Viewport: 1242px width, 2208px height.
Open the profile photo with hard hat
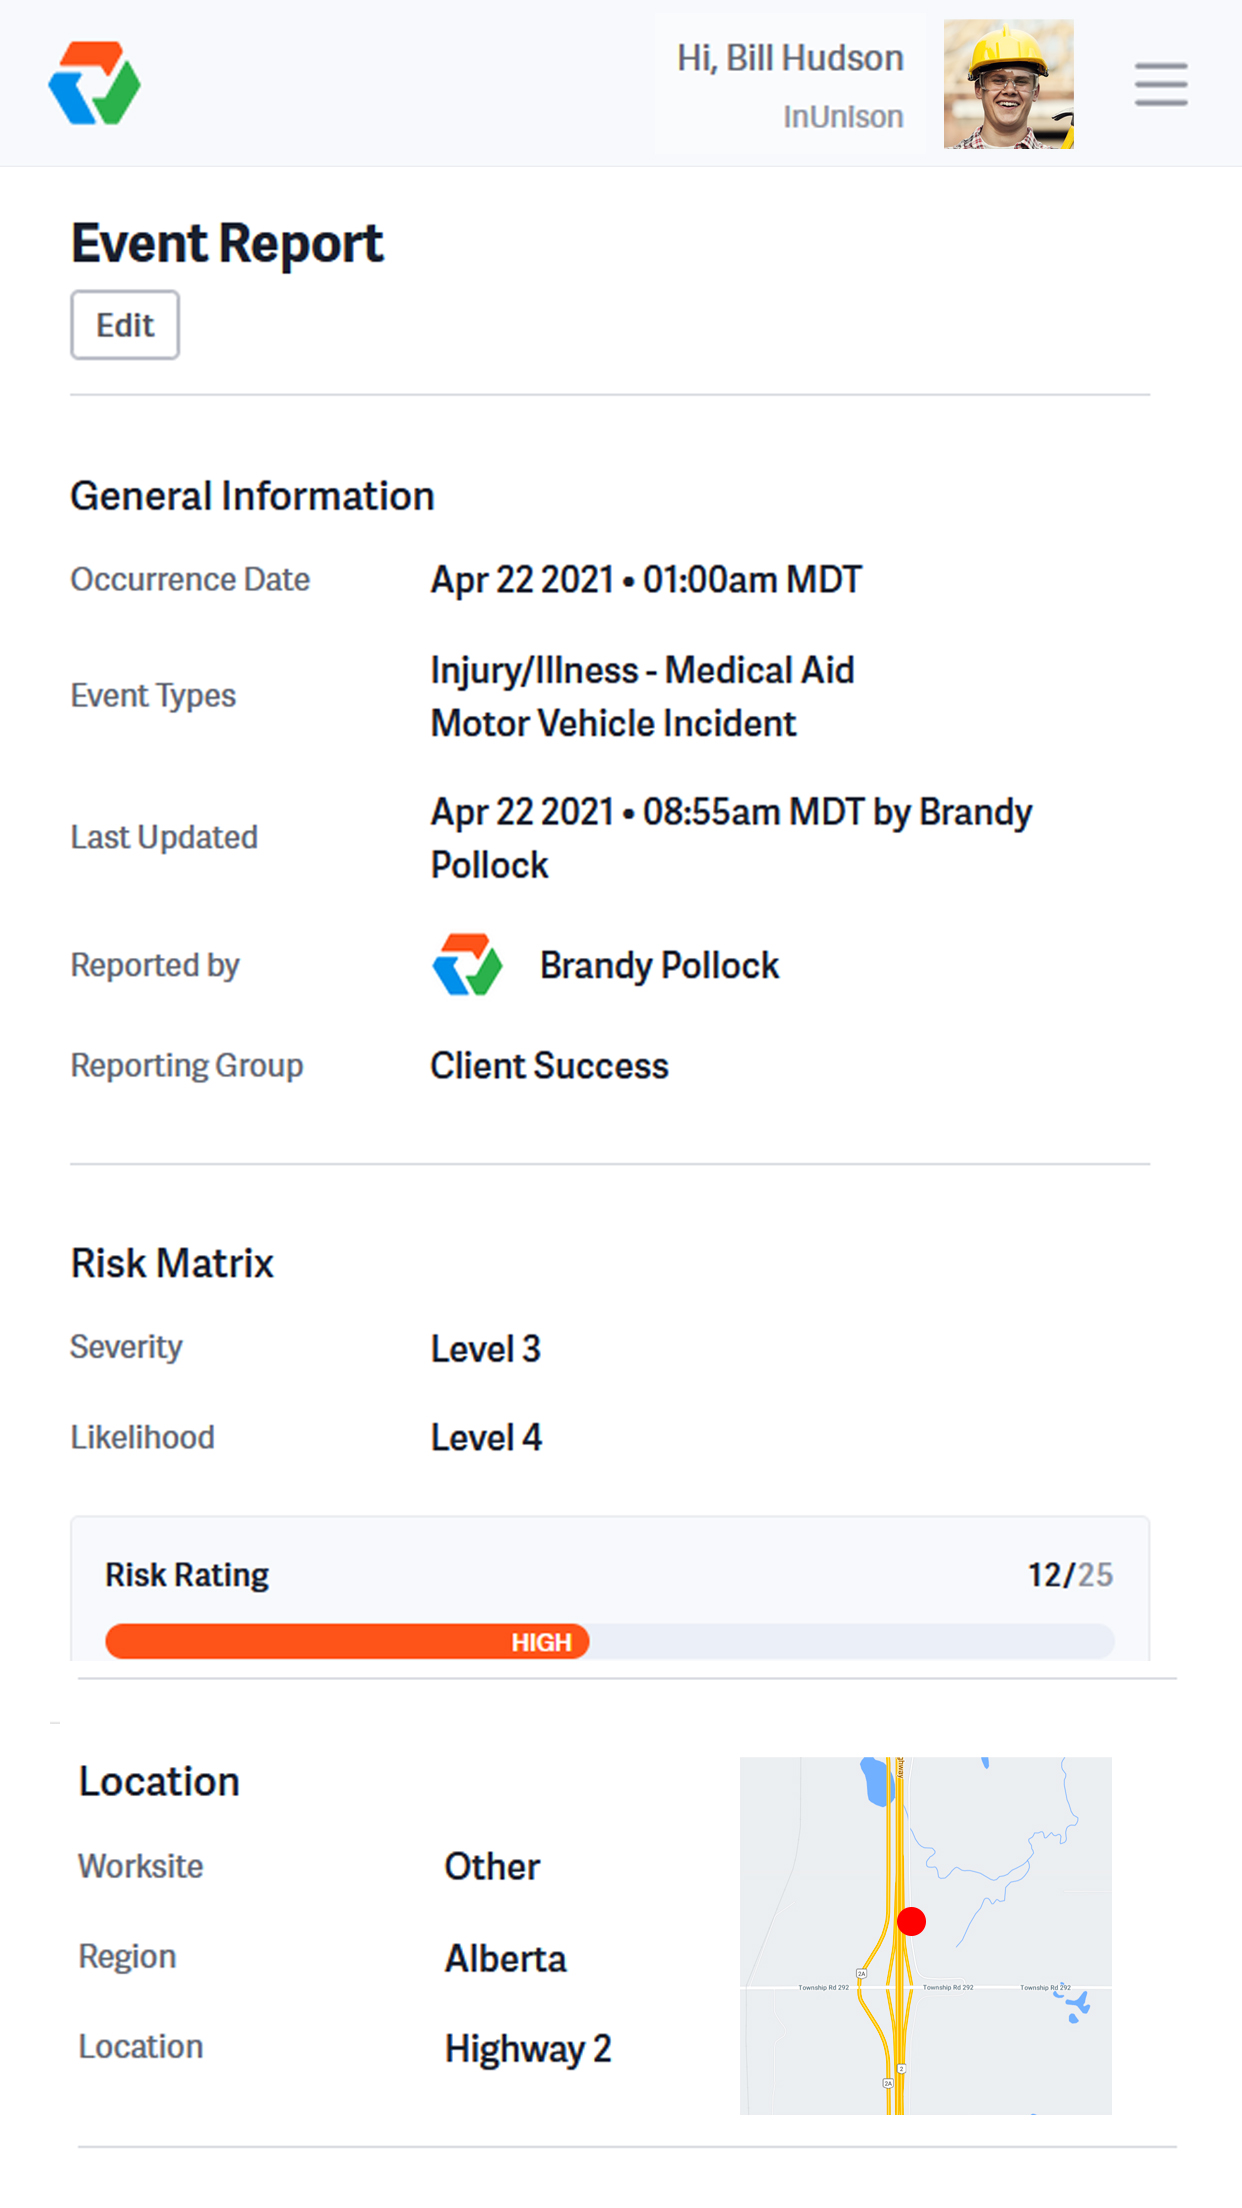pyautogui.click(x=1008, y=84)
